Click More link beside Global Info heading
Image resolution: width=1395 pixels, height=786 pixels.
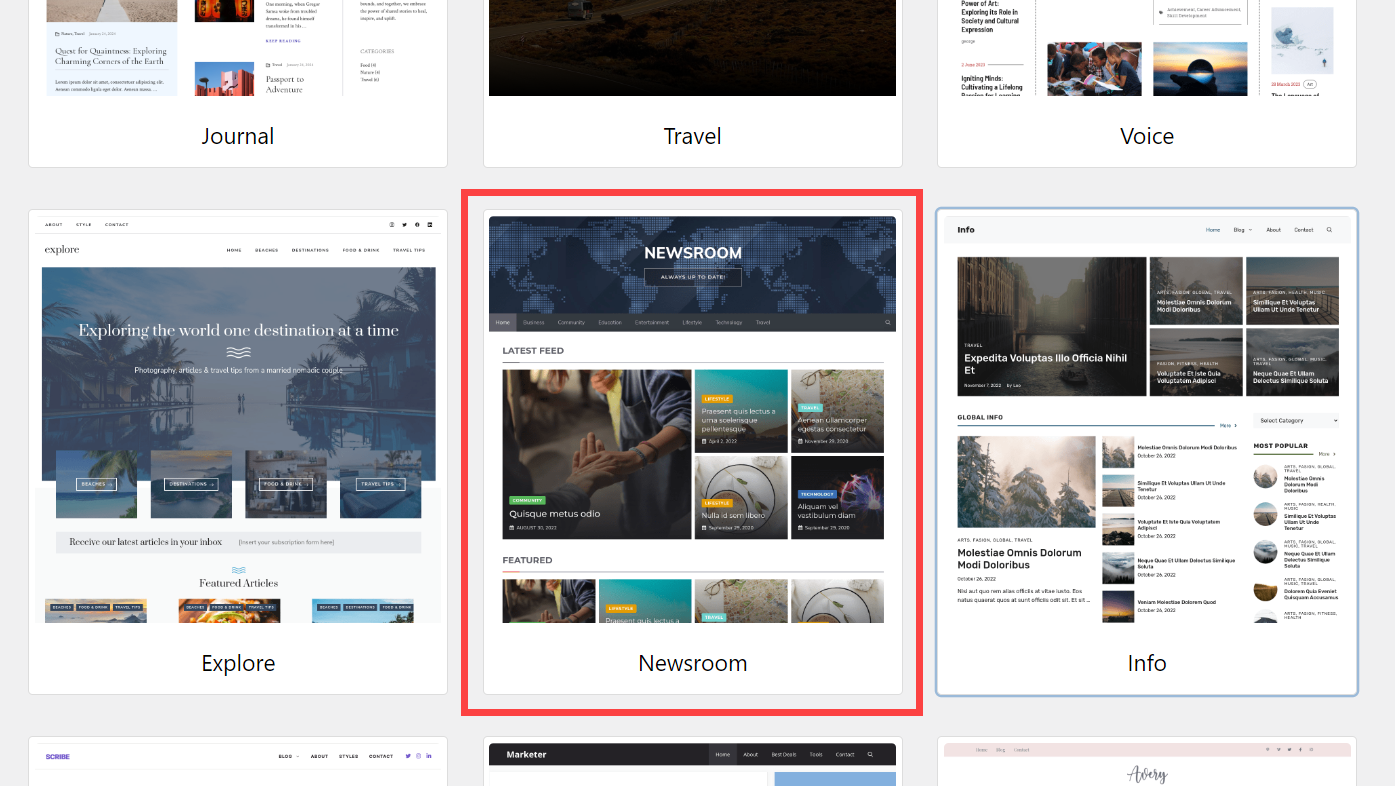coord(1228,425)
